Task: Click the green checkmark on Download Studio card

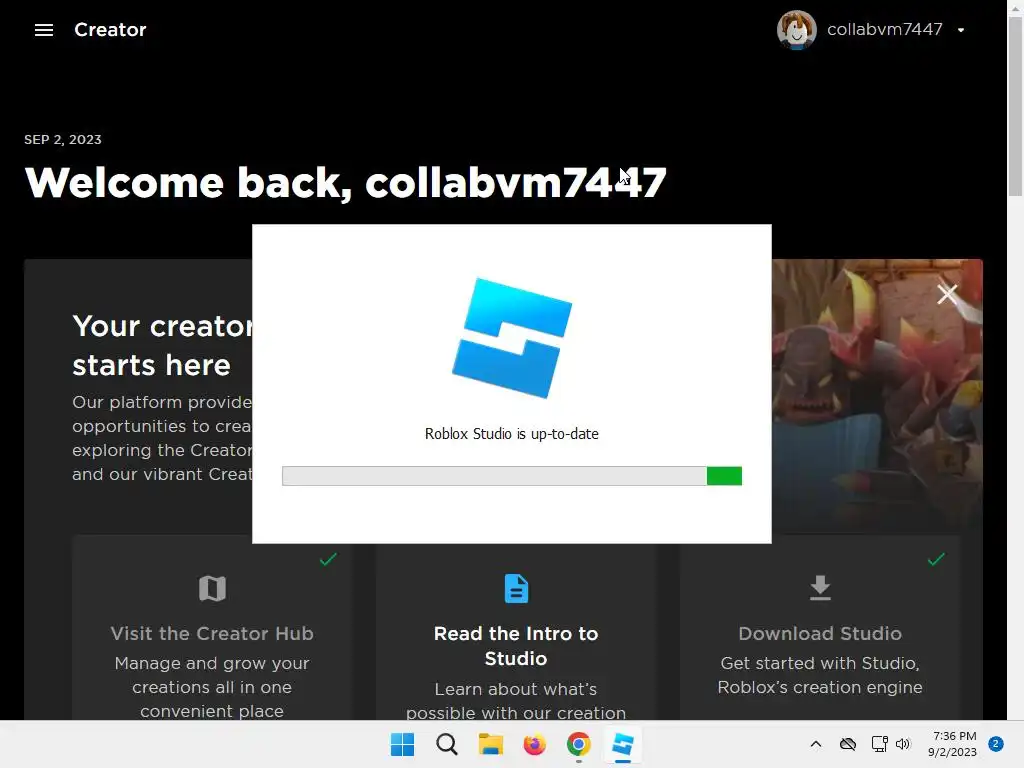Action: (936, 559)
